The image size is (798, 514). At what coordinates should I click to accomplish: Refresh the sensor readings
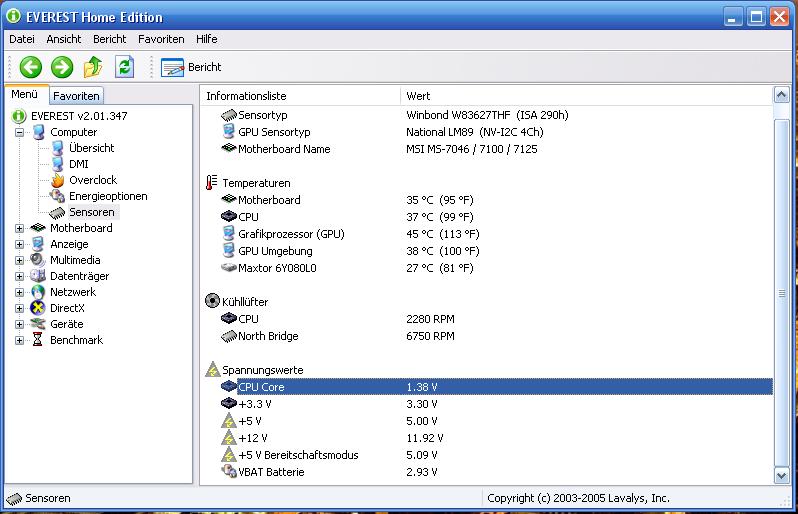click(125, 67)
